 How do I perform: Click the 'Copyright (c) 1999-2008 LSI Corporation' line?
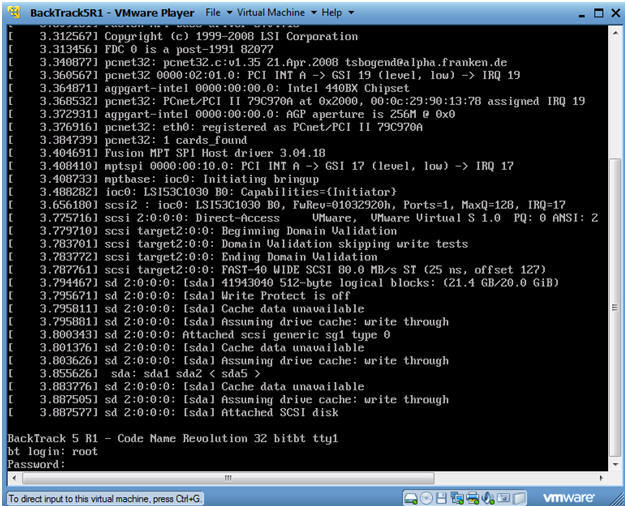tap(183, 36)
